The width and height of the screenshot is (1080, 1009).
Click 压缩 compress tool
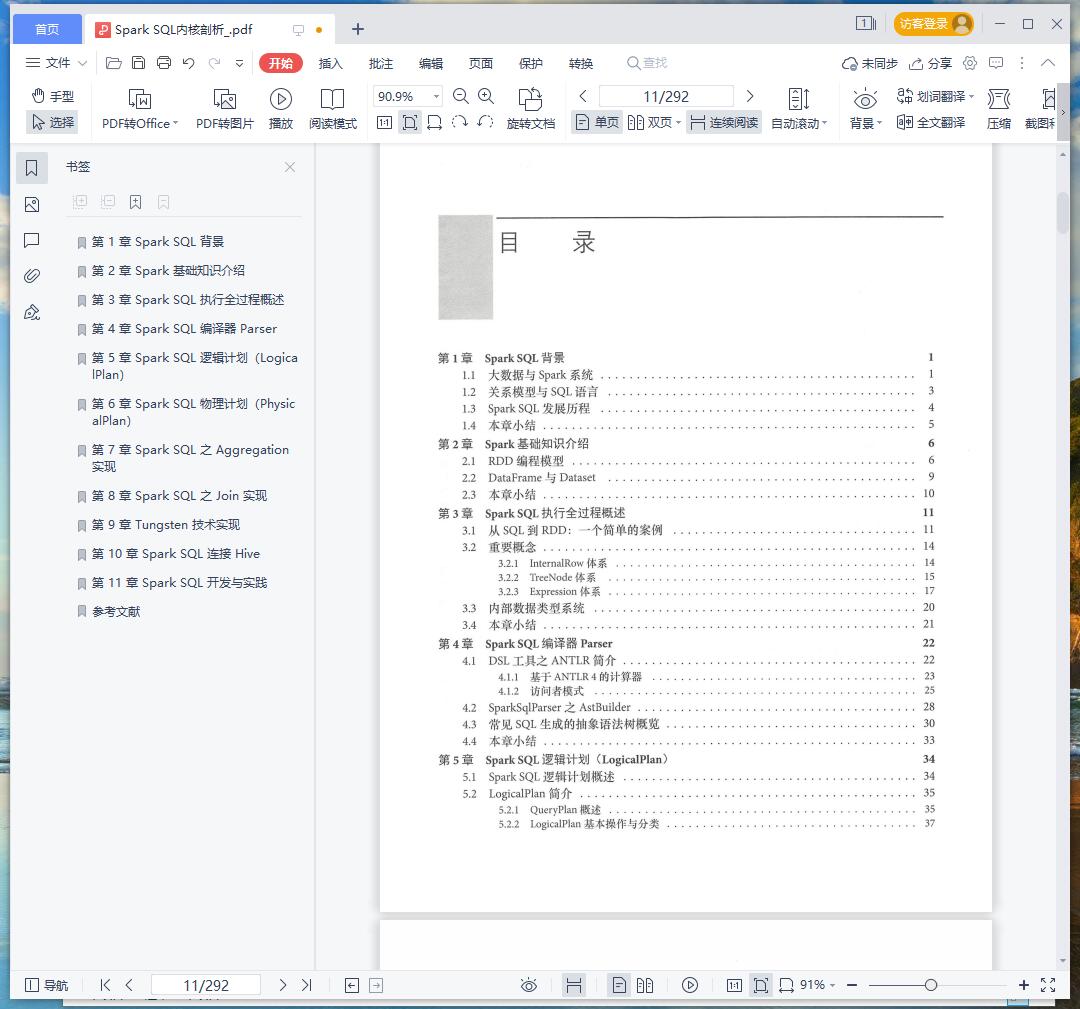999,109
